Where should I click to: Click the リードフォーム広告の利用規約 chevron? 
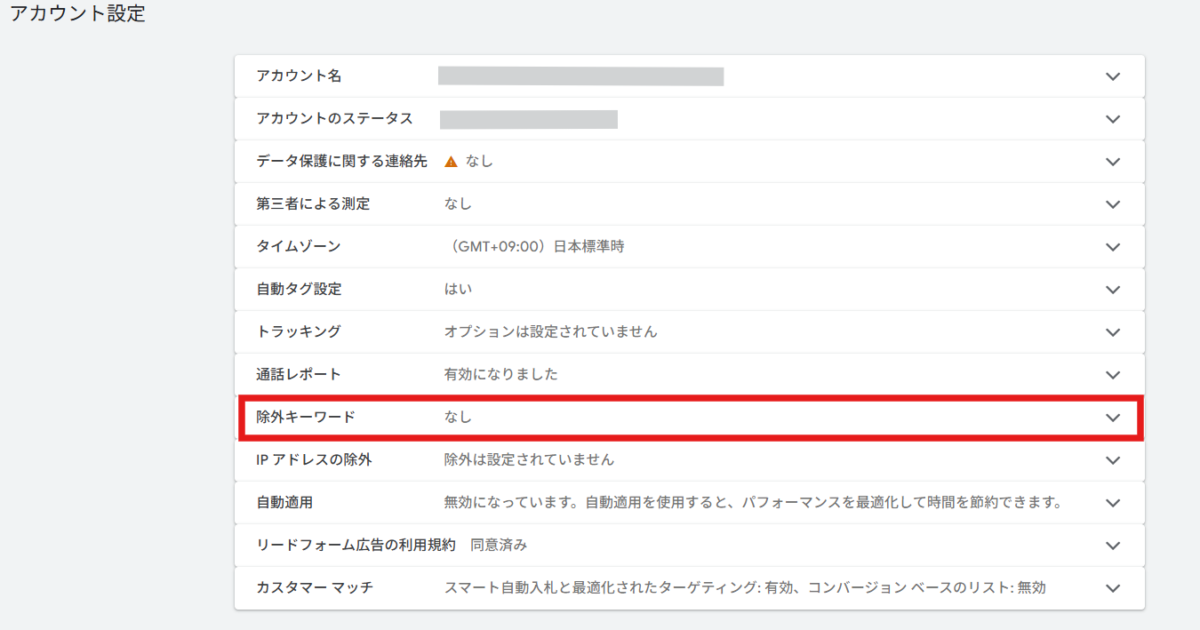(x=1113, y=546)
